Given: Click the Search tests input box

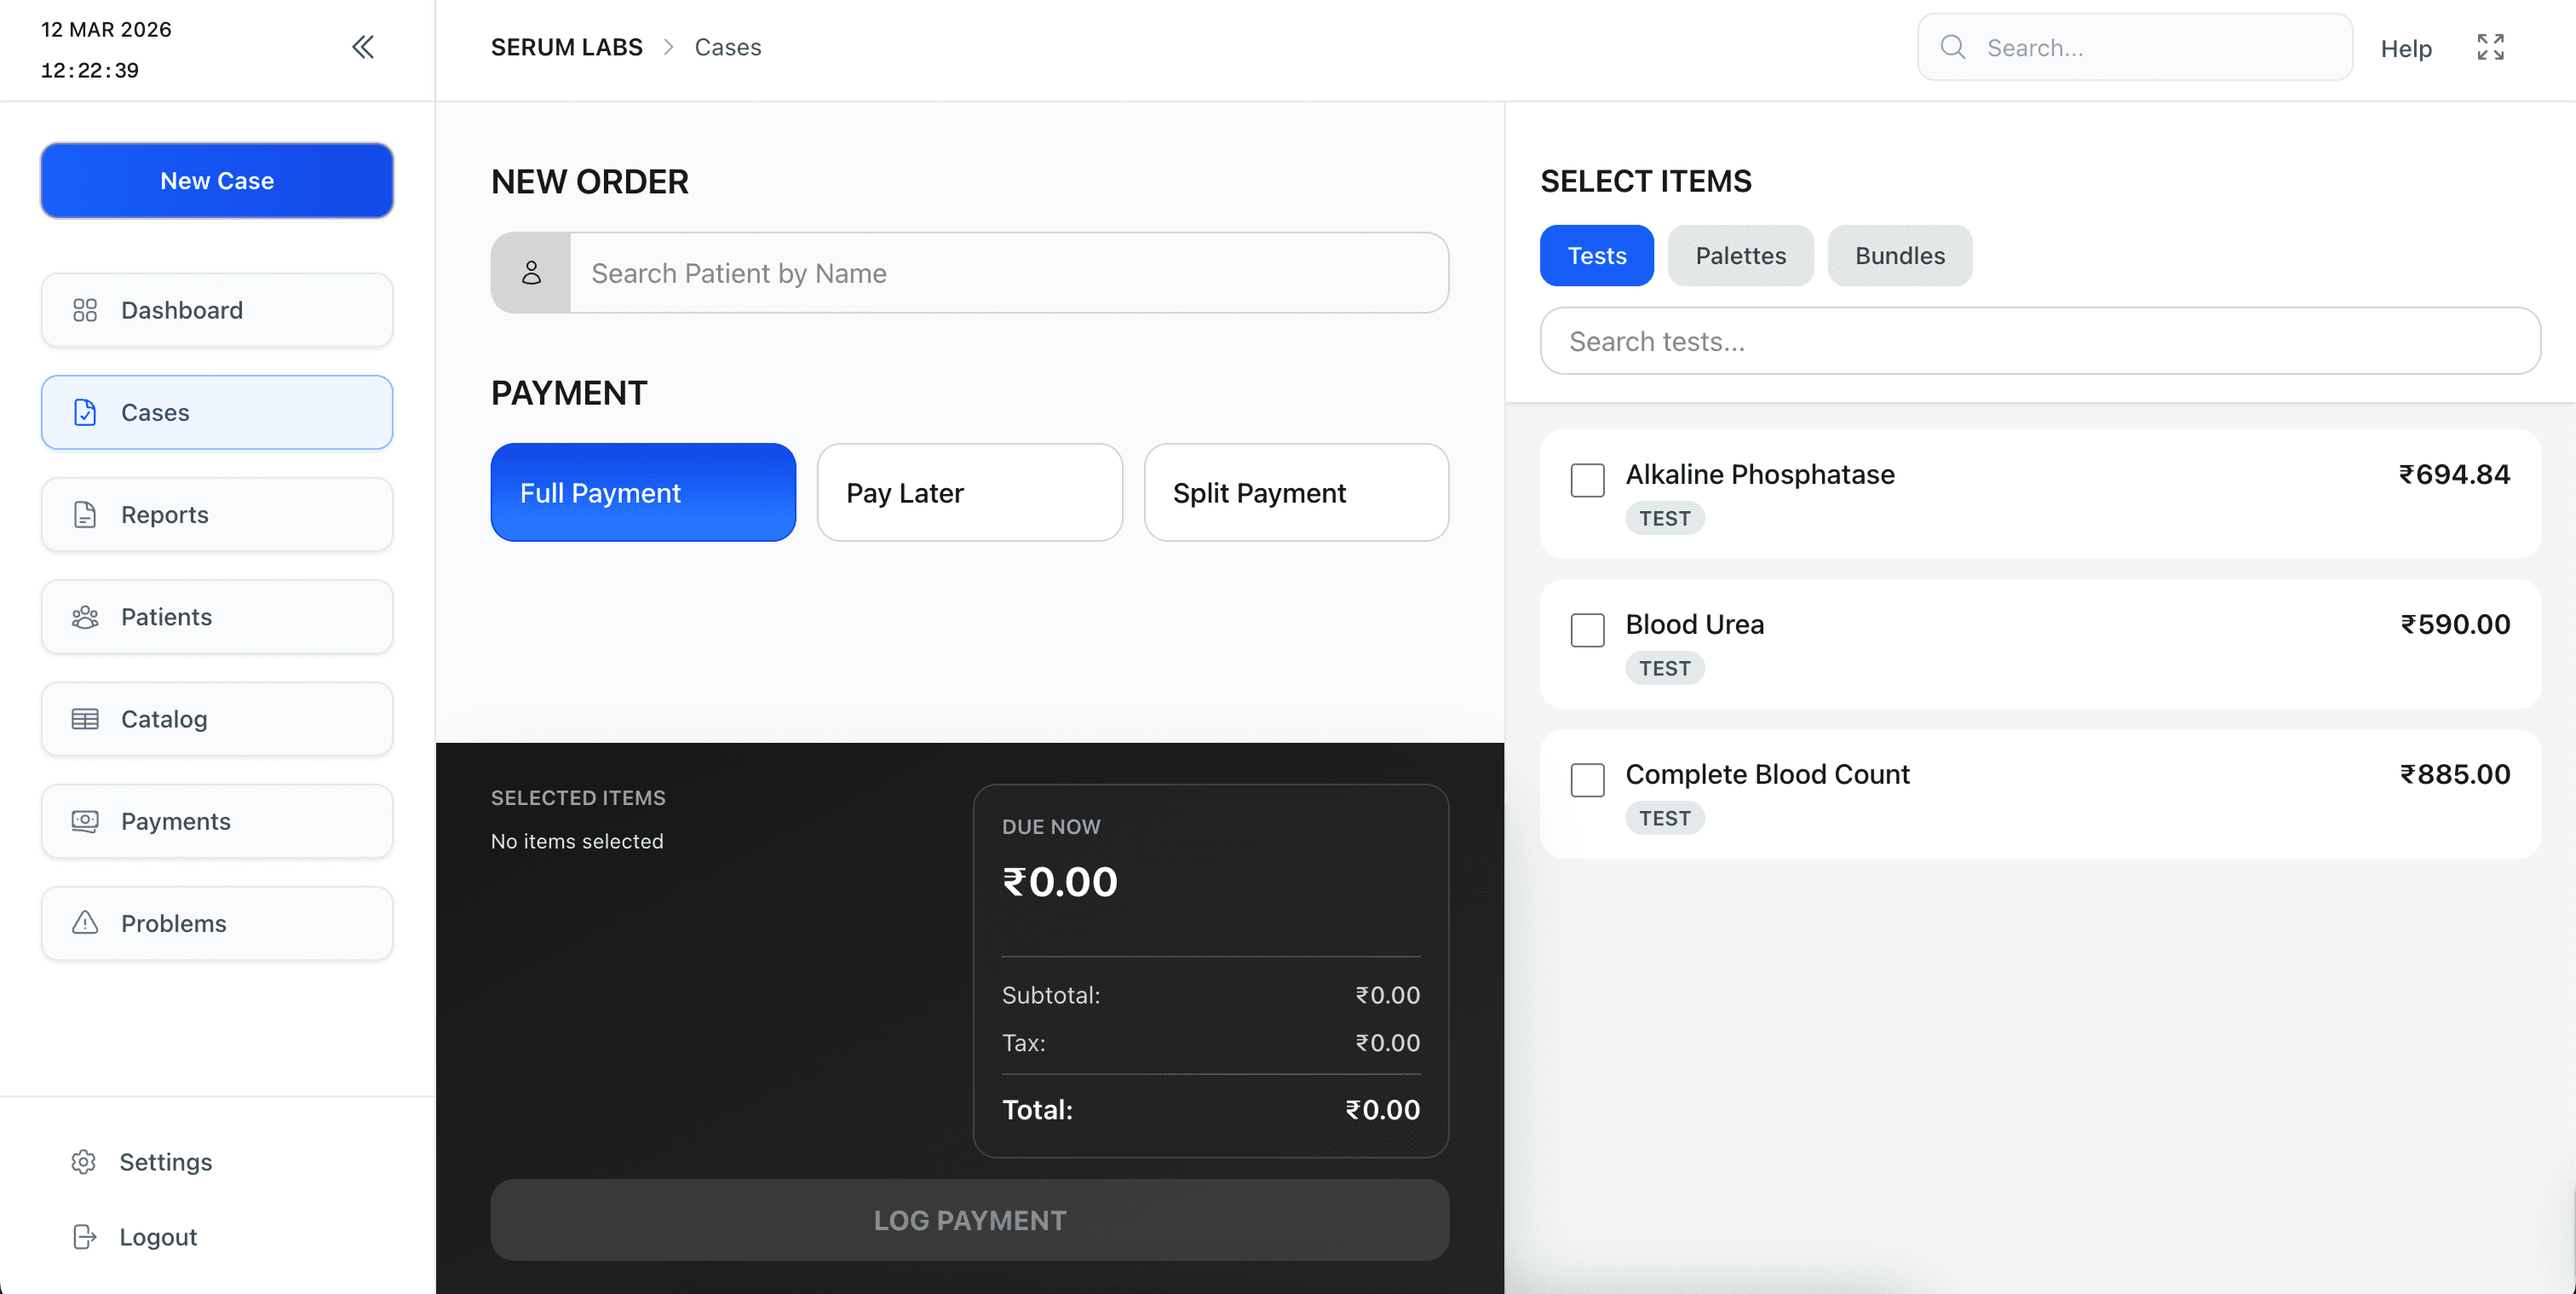Looking at the screenshot, I should [2040, 342].
